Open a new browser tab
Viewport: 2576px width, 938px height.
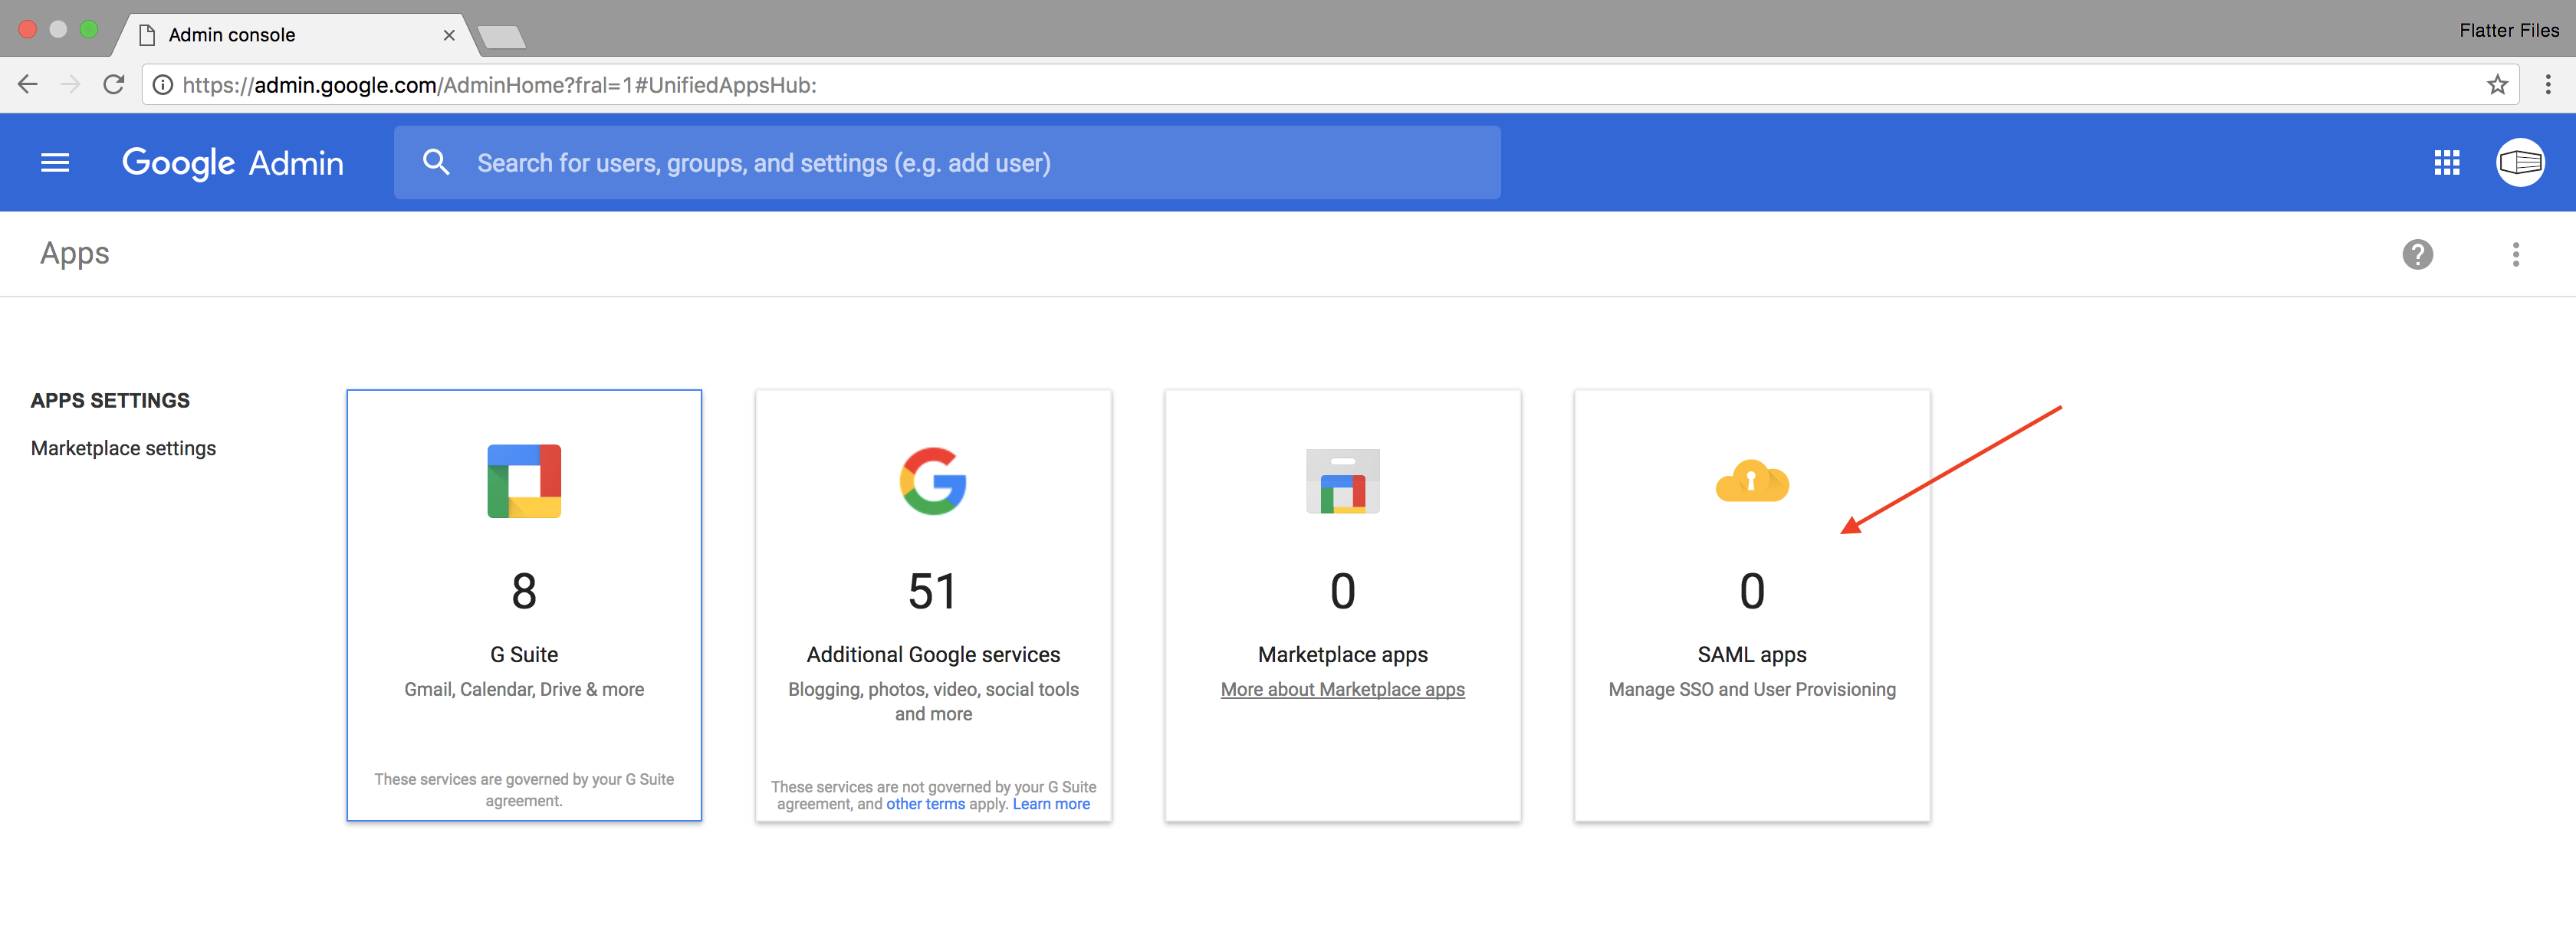click(502, 38)
